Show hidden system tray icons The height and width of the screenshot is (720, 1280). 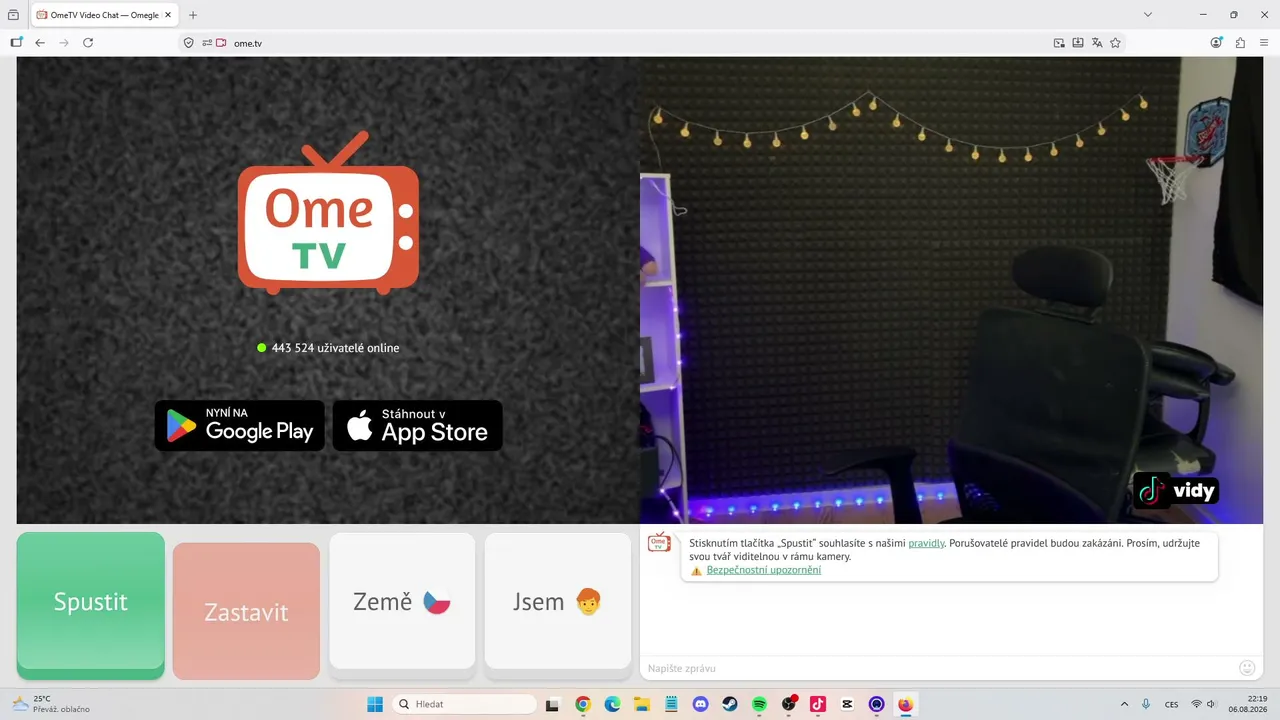click(x=1124, y=704)
